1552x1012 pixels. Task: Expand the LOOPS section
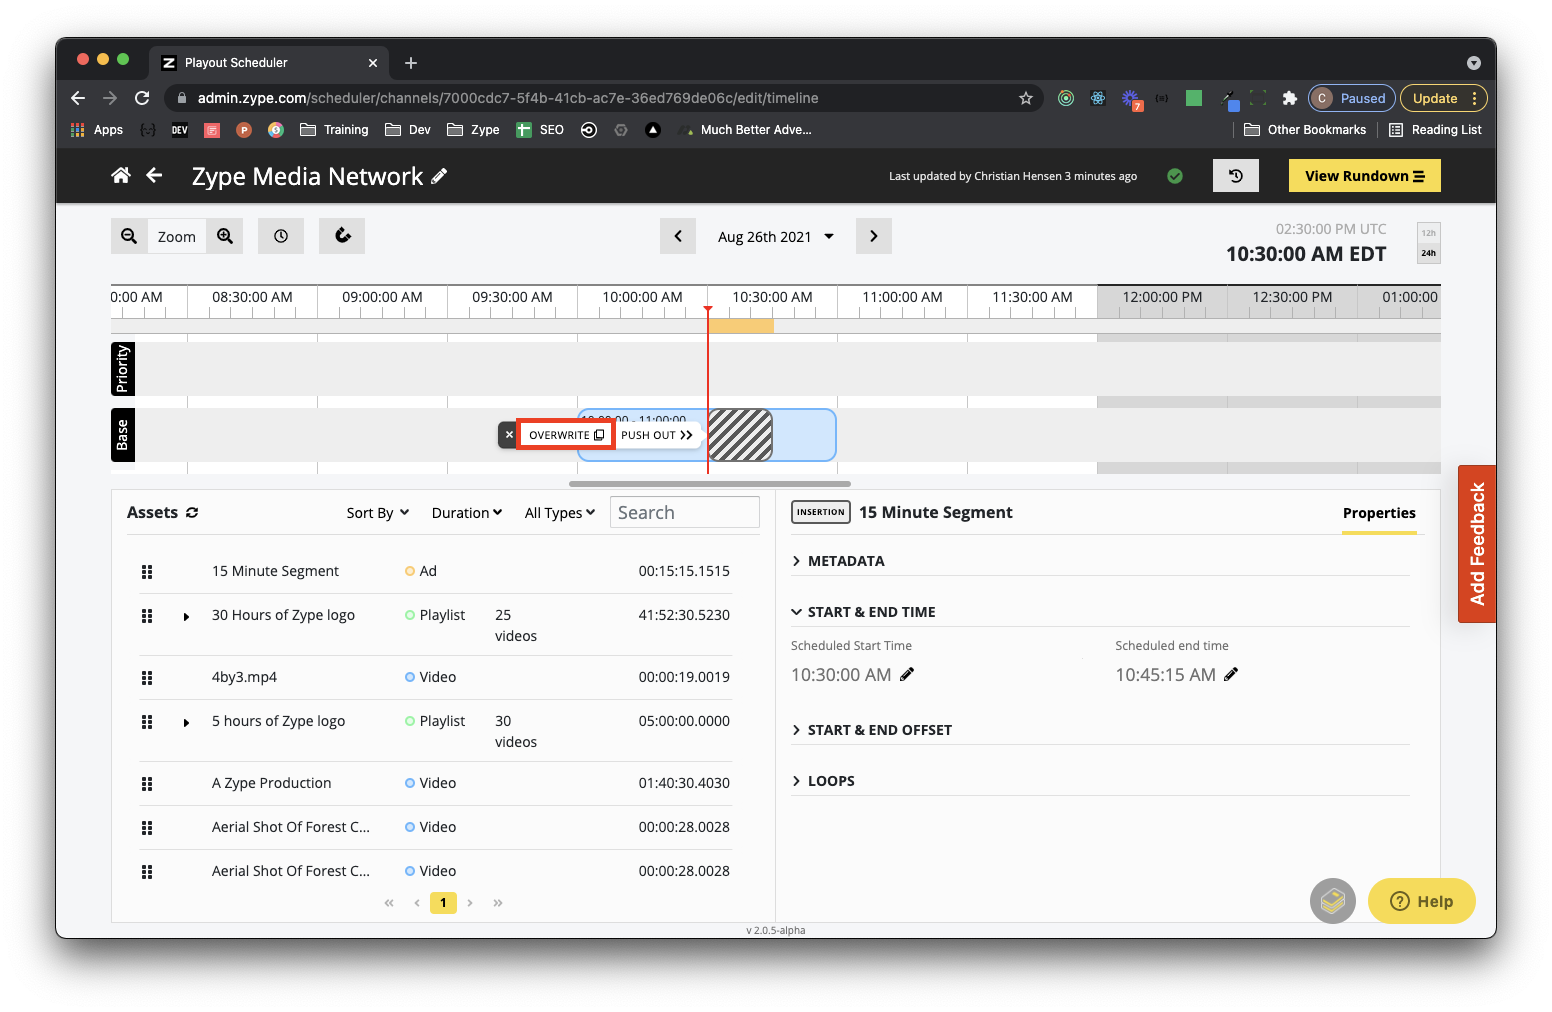(x=823, y=781)
